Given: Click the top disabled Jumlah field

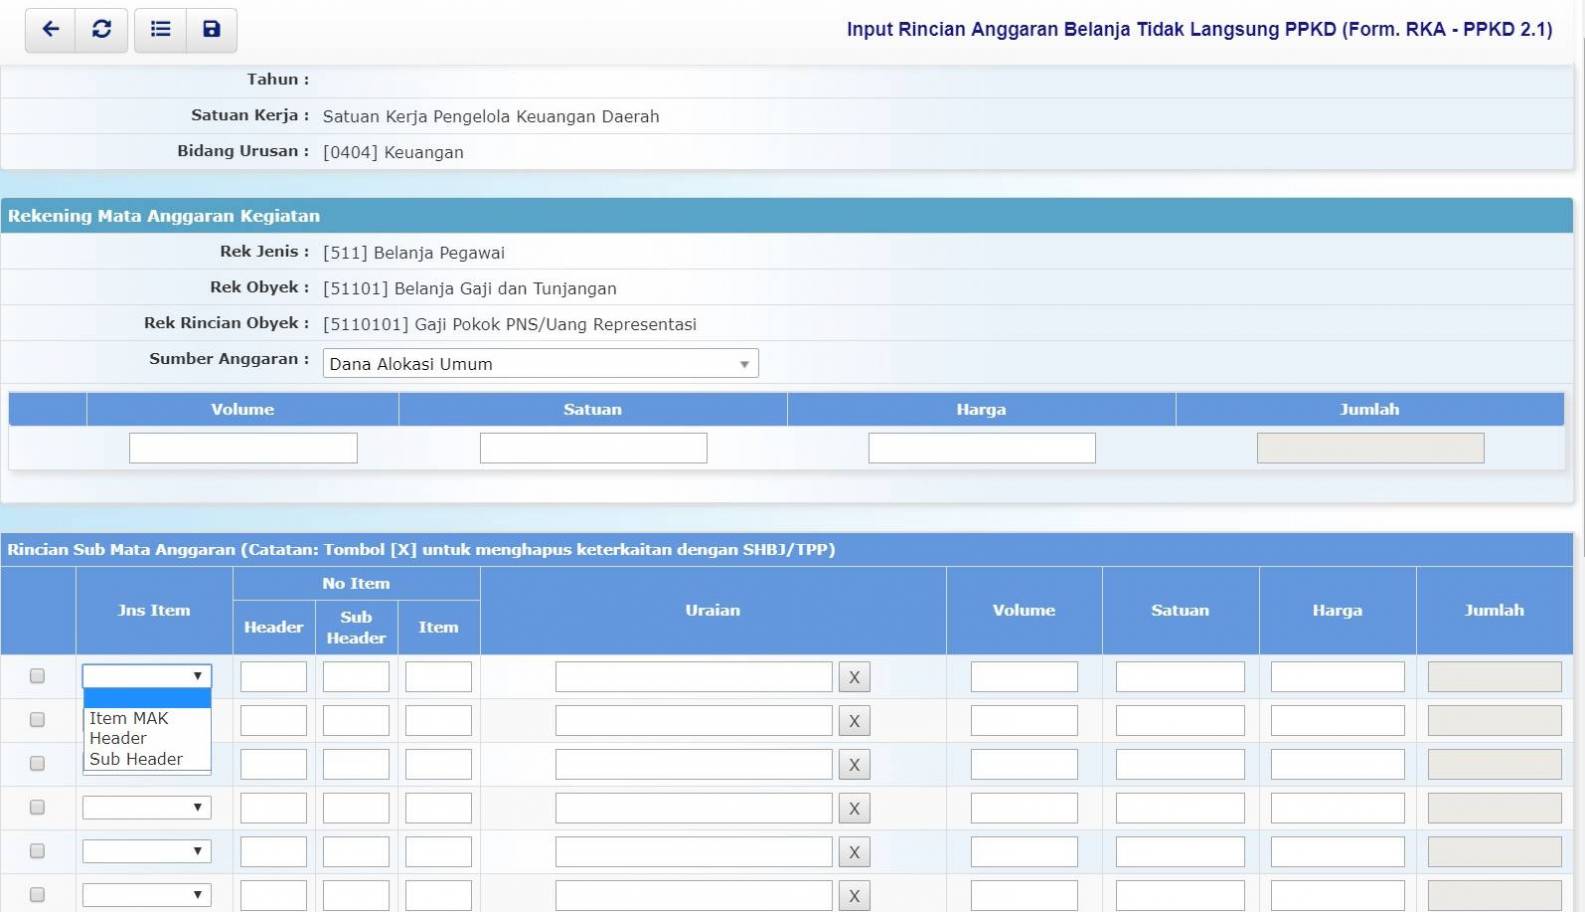Looking at the screenshot, I should (x=1370, y=448).
